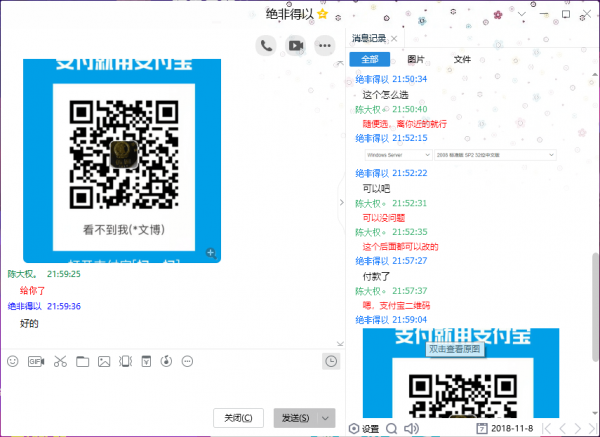
Task: Switch to the 图片 tab
Action: coord(416,59)
